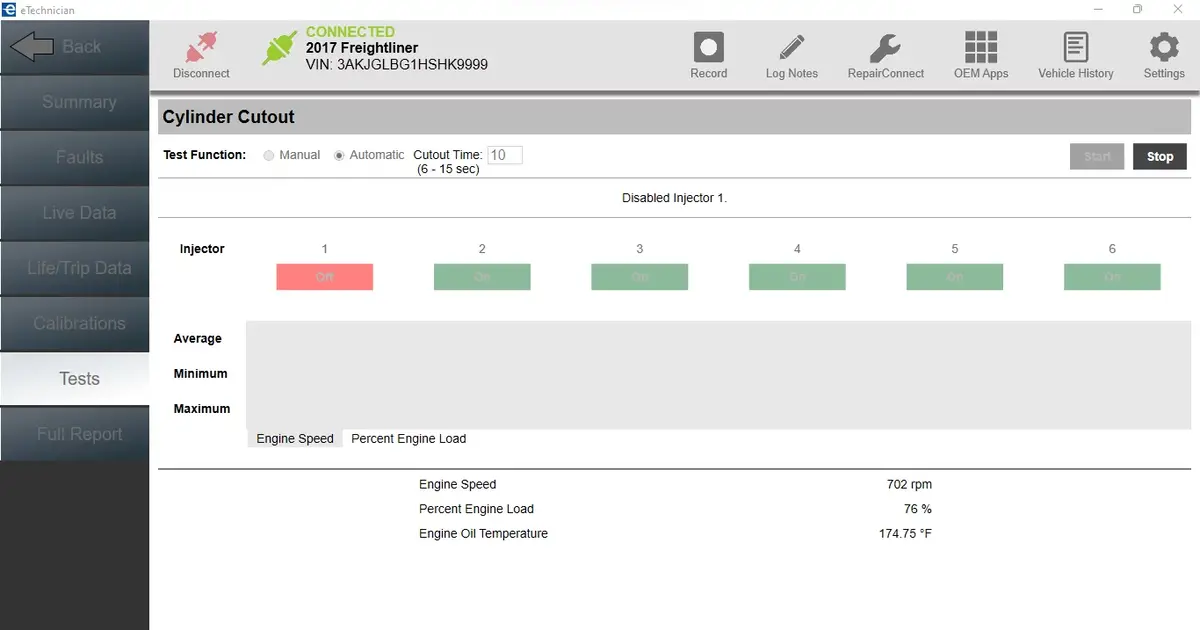Click the Test Function: label
The width and height of the screenshot is (1200, 630).
(205, 155)
